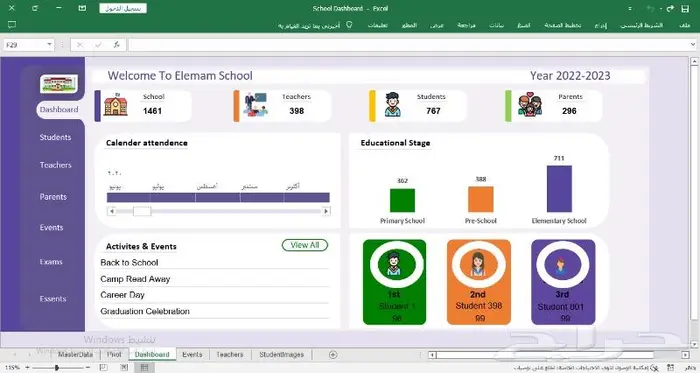The image size is (700, 373).
Task: Click inside the formula bar field
Action: [x=408, y=45]
